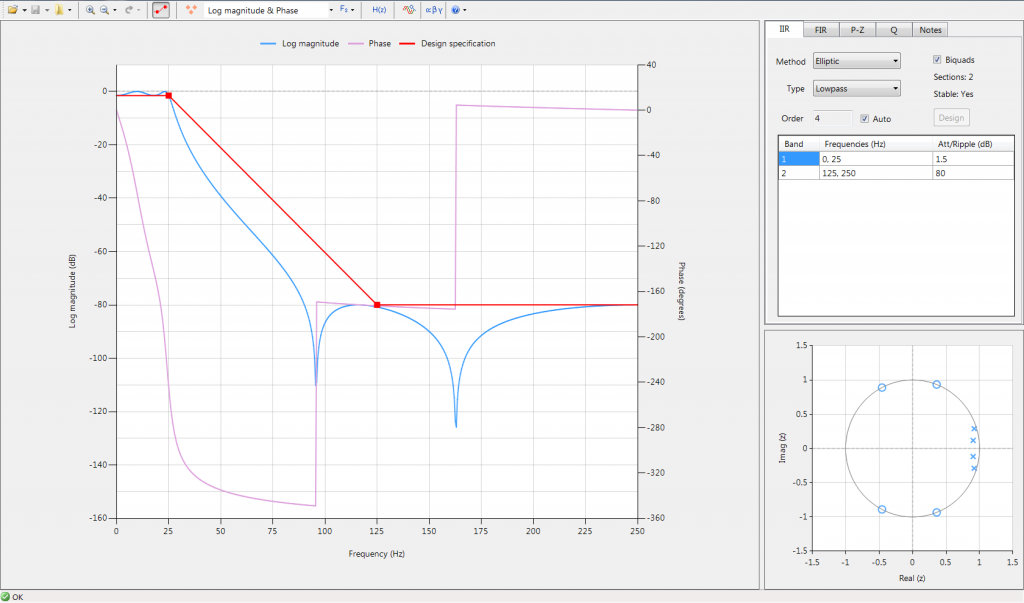Image resolution: width=1024 pixels, height=603 pixels.
Task: Switch to the P-Z tab
Action: point(857,30)
